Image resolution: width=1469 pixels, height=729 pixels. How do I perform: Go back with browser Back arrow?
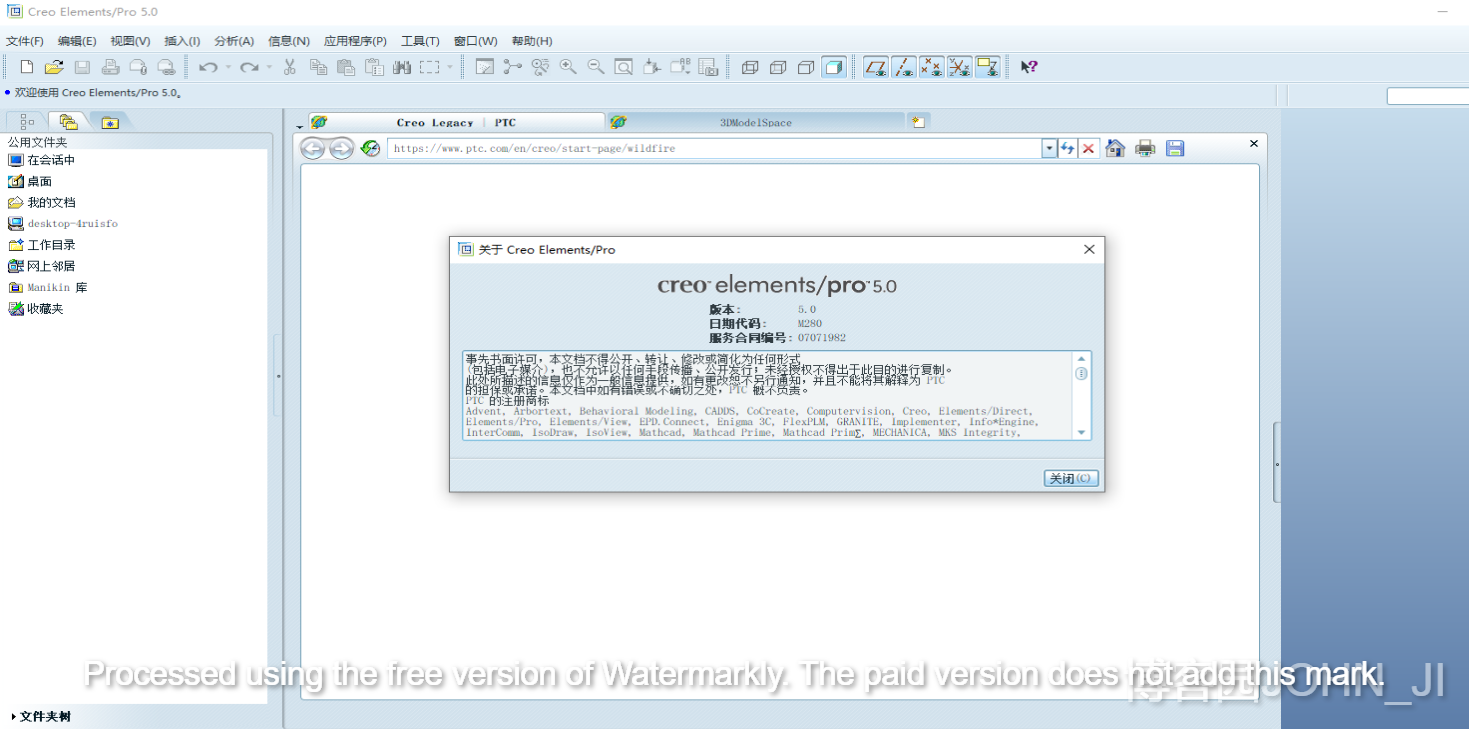(x=313, y=148)
